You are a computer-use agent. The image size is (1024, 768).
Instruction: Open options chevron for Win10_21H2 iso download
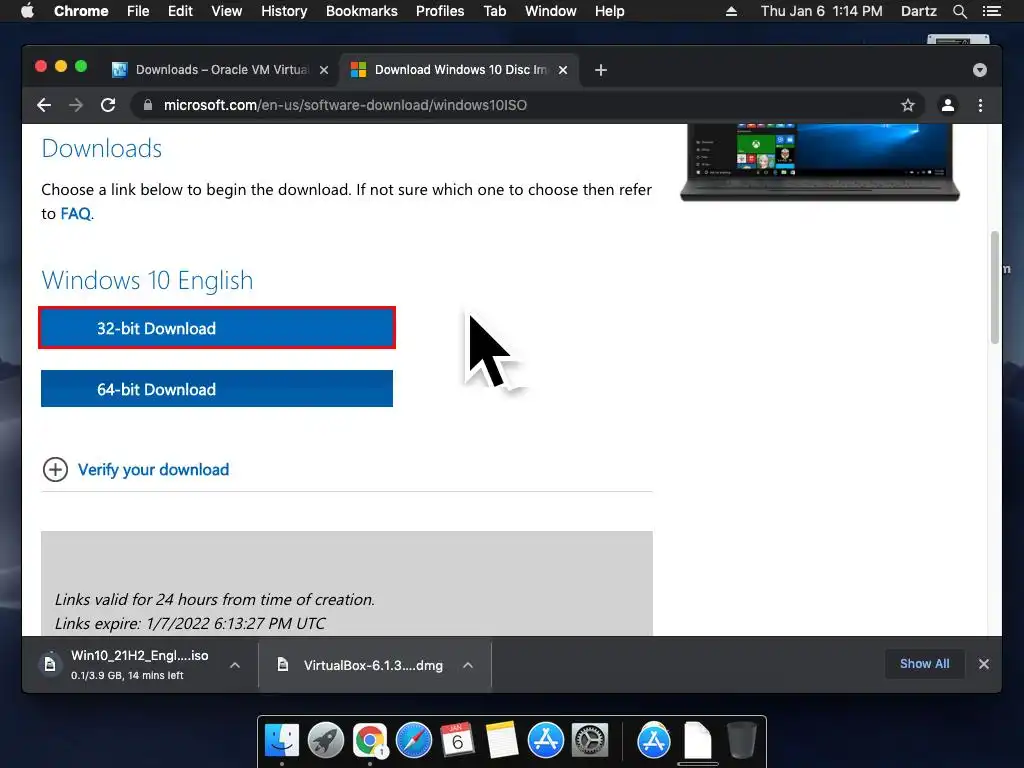pyautogui.click(x=235, y=665)
